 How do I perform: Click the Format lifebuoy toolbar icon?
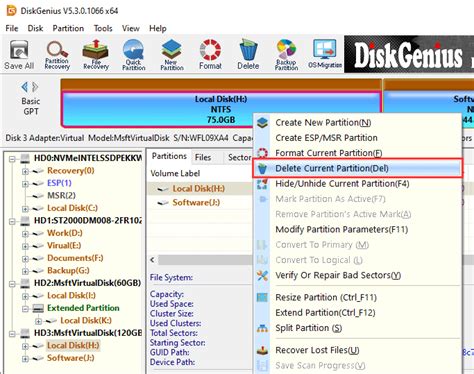point(210,54)
